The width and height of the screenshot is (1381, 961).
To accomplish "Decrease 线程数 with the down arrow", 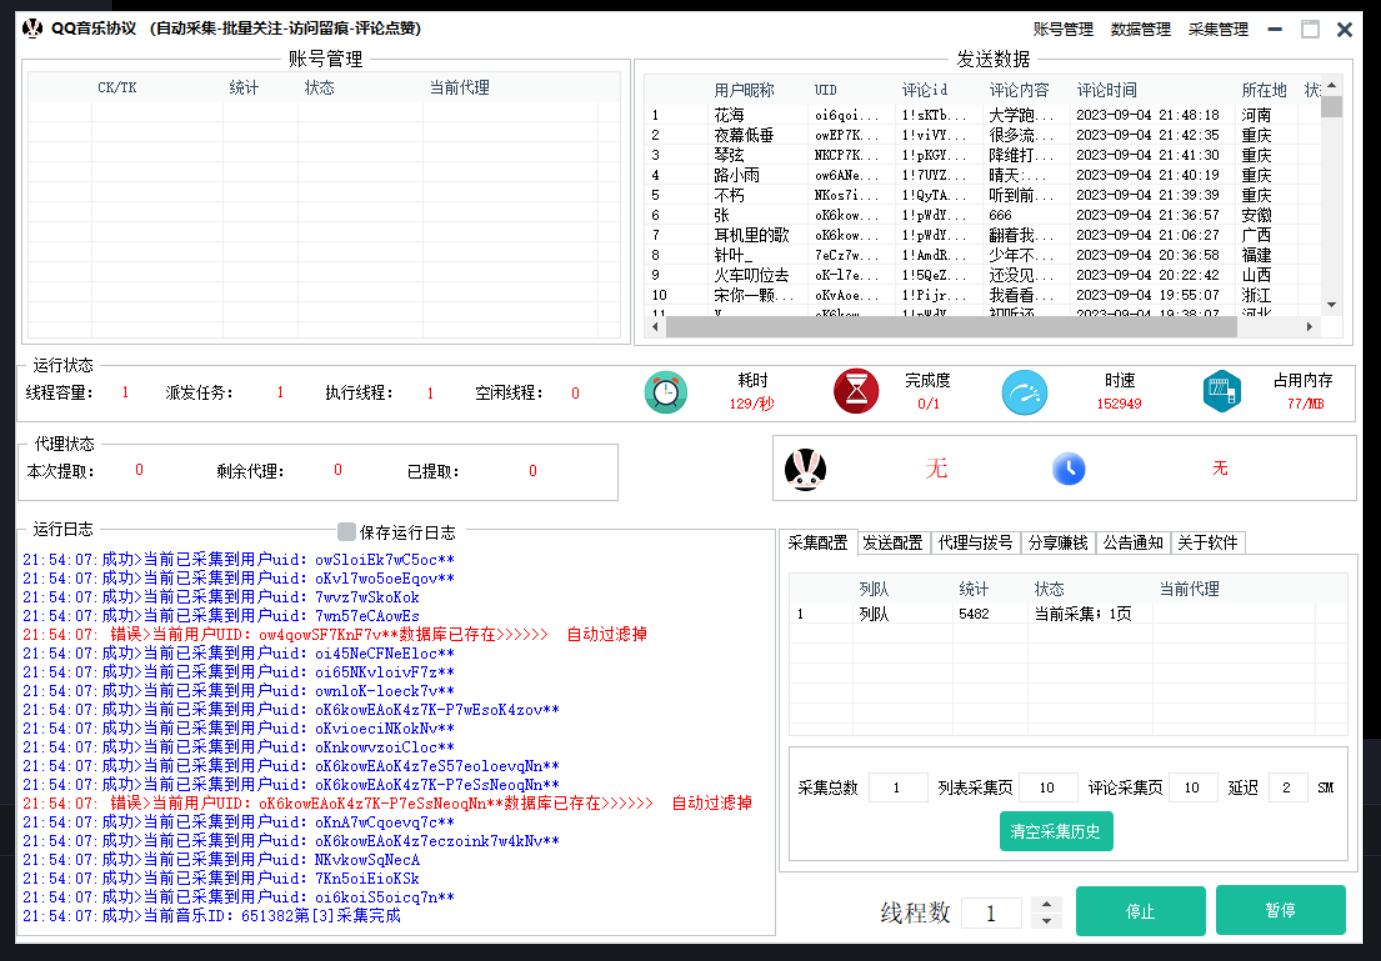I will point(1046,921).
